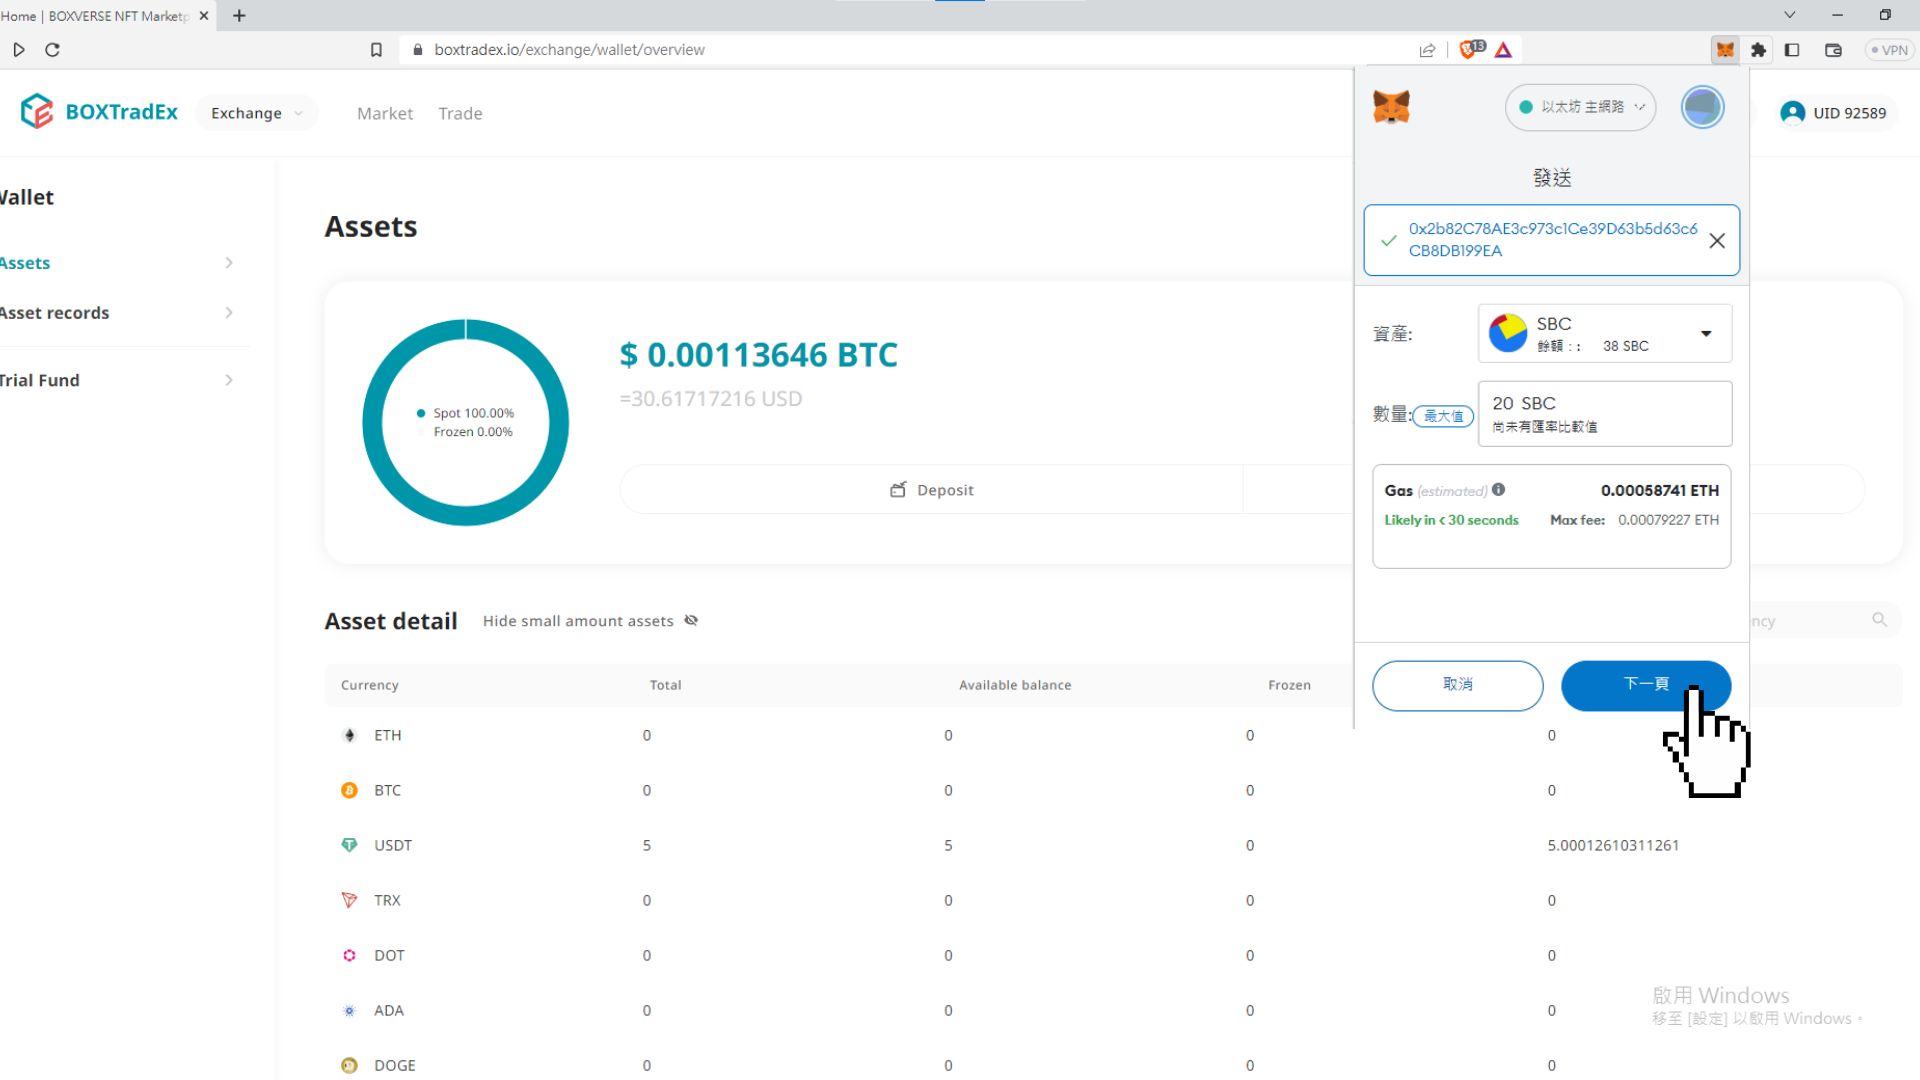Click the Brave Shields lion icon
The height and width of the screenshot is (1080, 1920).
[1469, 49]
